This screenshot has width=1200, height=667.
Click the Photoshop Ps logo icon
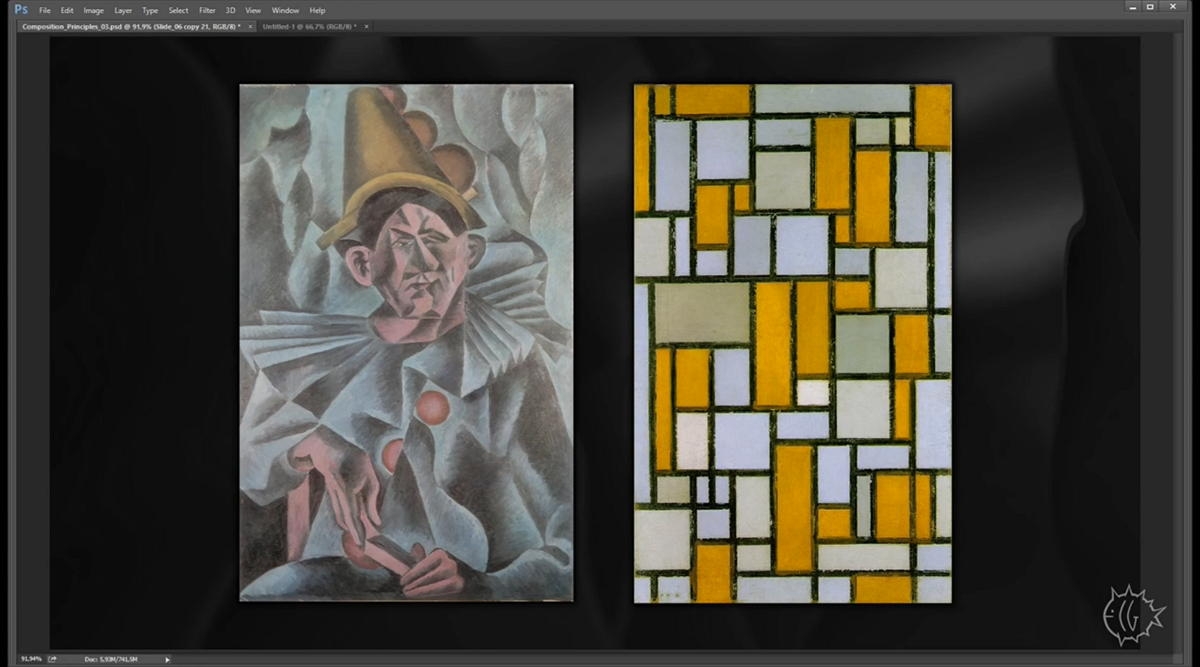[20, 9]
